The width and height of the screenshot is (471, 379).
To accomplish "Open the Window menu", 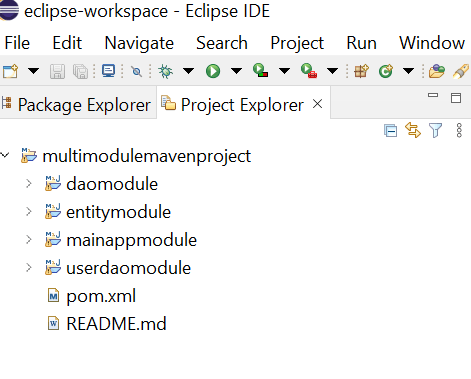I will pyautogui.click(x=432, y=43).
